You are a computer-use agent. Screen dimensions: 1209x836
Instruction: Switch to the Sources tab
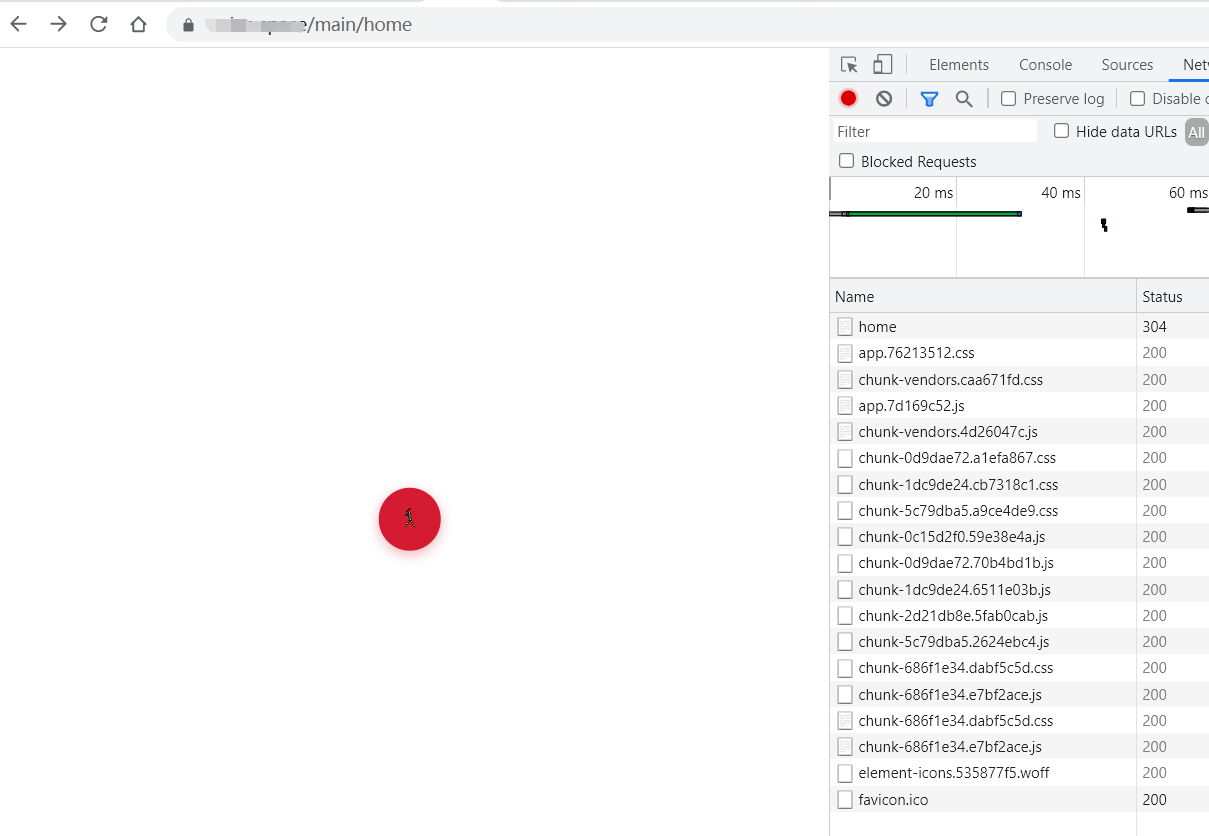1127,65
